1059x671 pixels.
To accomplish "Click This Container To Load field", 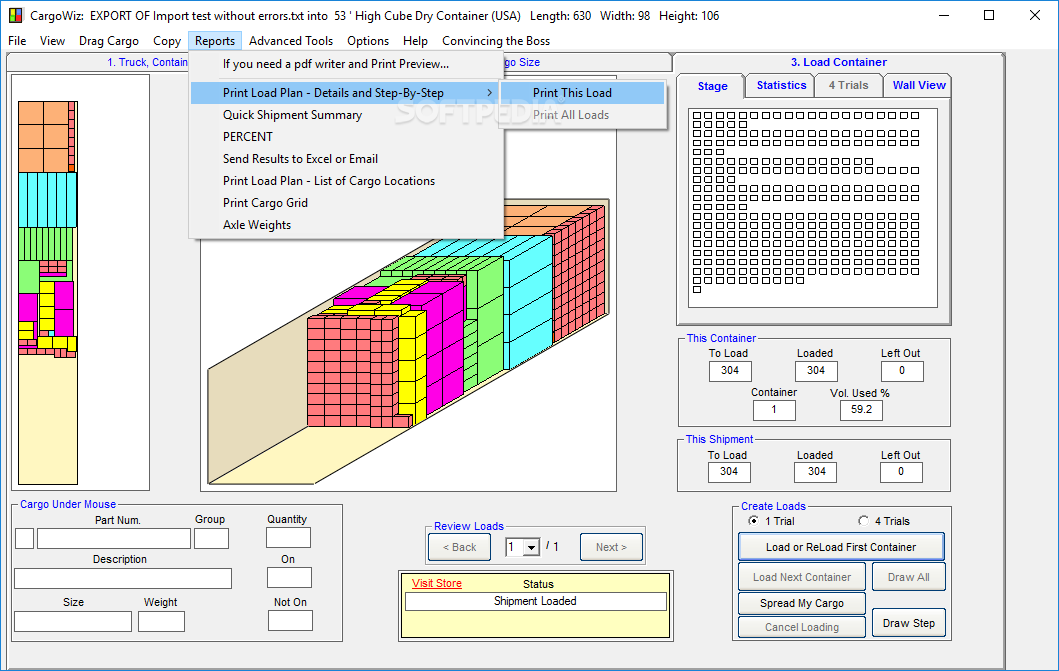I will [x=730, y=371].
